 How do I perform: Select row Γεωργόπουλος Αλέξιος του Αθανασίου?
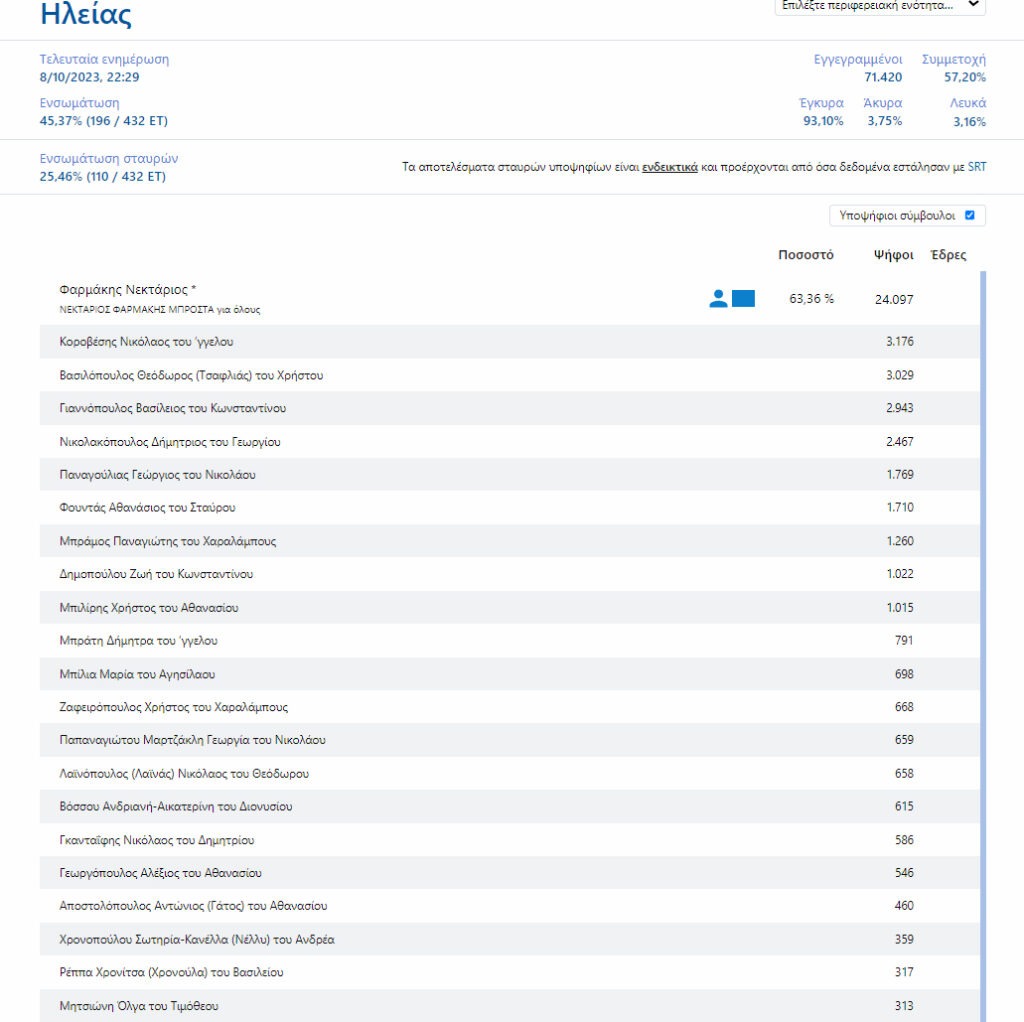[509, 873]
